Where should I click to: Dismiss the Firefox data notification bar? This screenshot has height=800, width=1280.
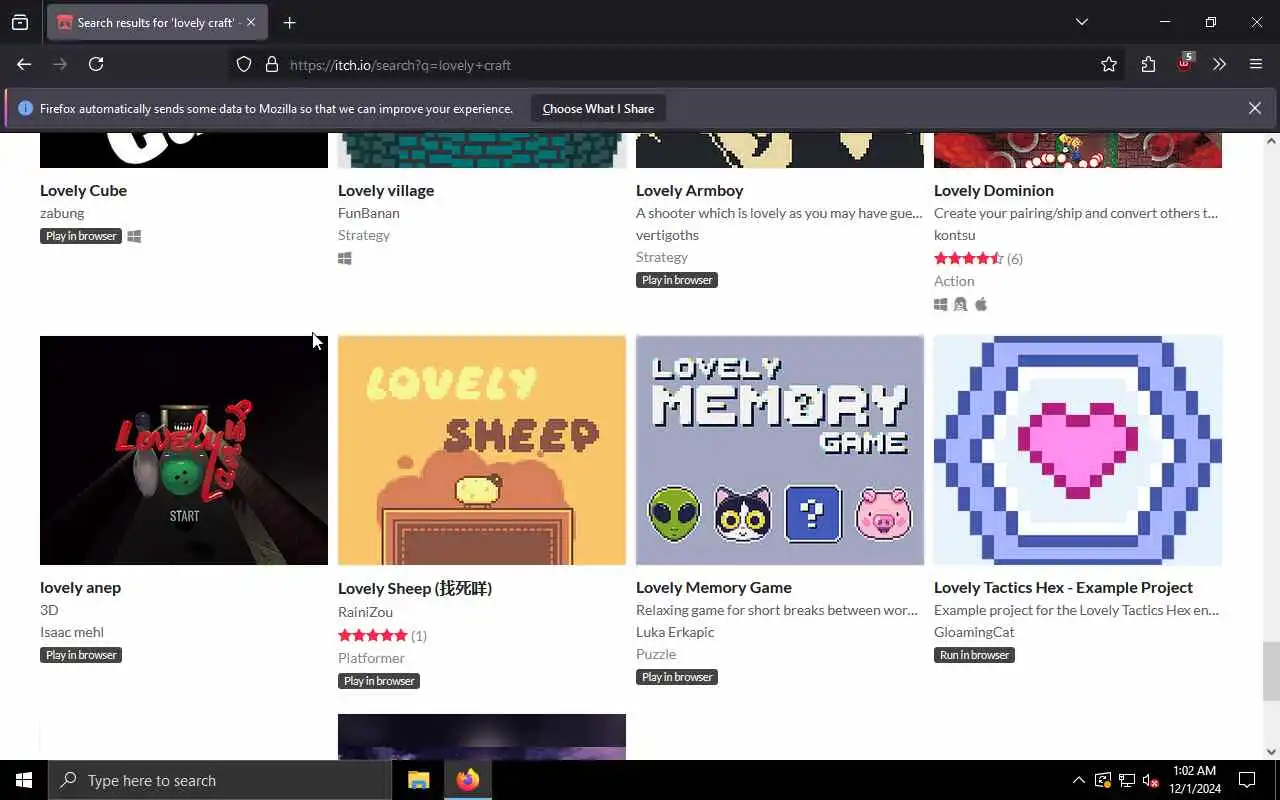[1254, 108]
